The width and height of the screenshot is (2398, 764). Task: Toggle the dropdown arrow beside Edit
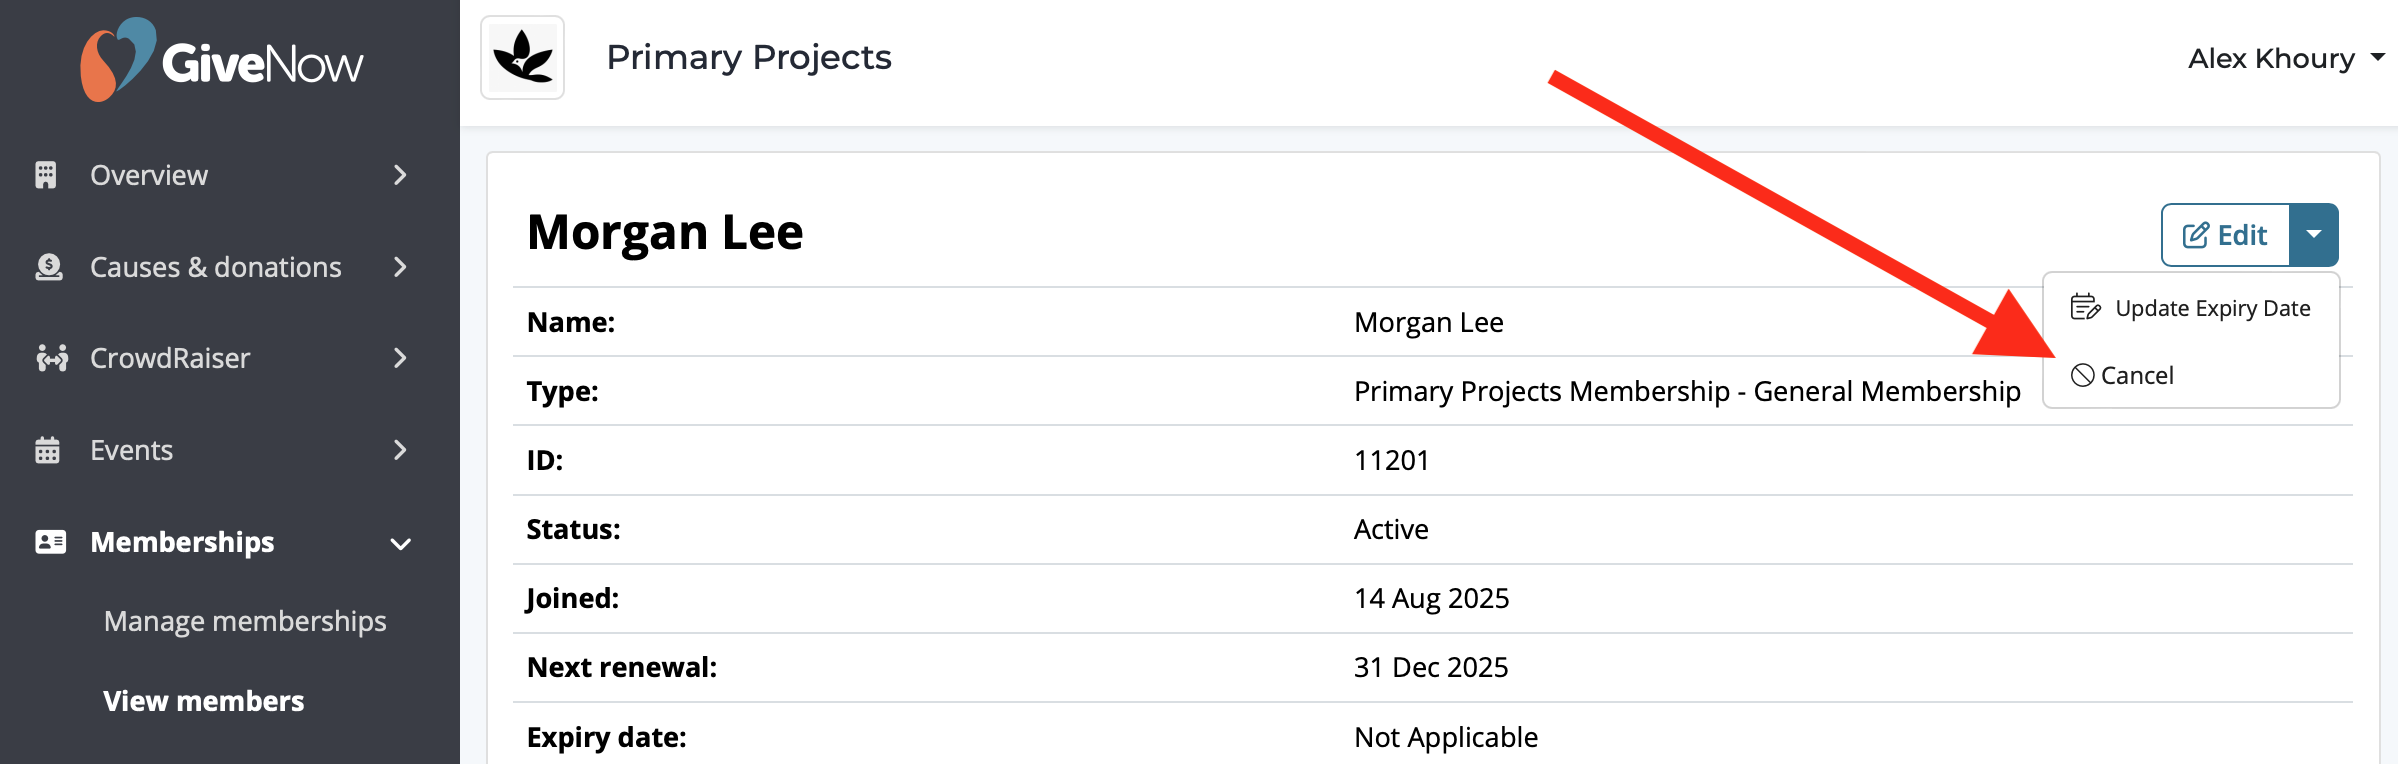click(2314, 235)
